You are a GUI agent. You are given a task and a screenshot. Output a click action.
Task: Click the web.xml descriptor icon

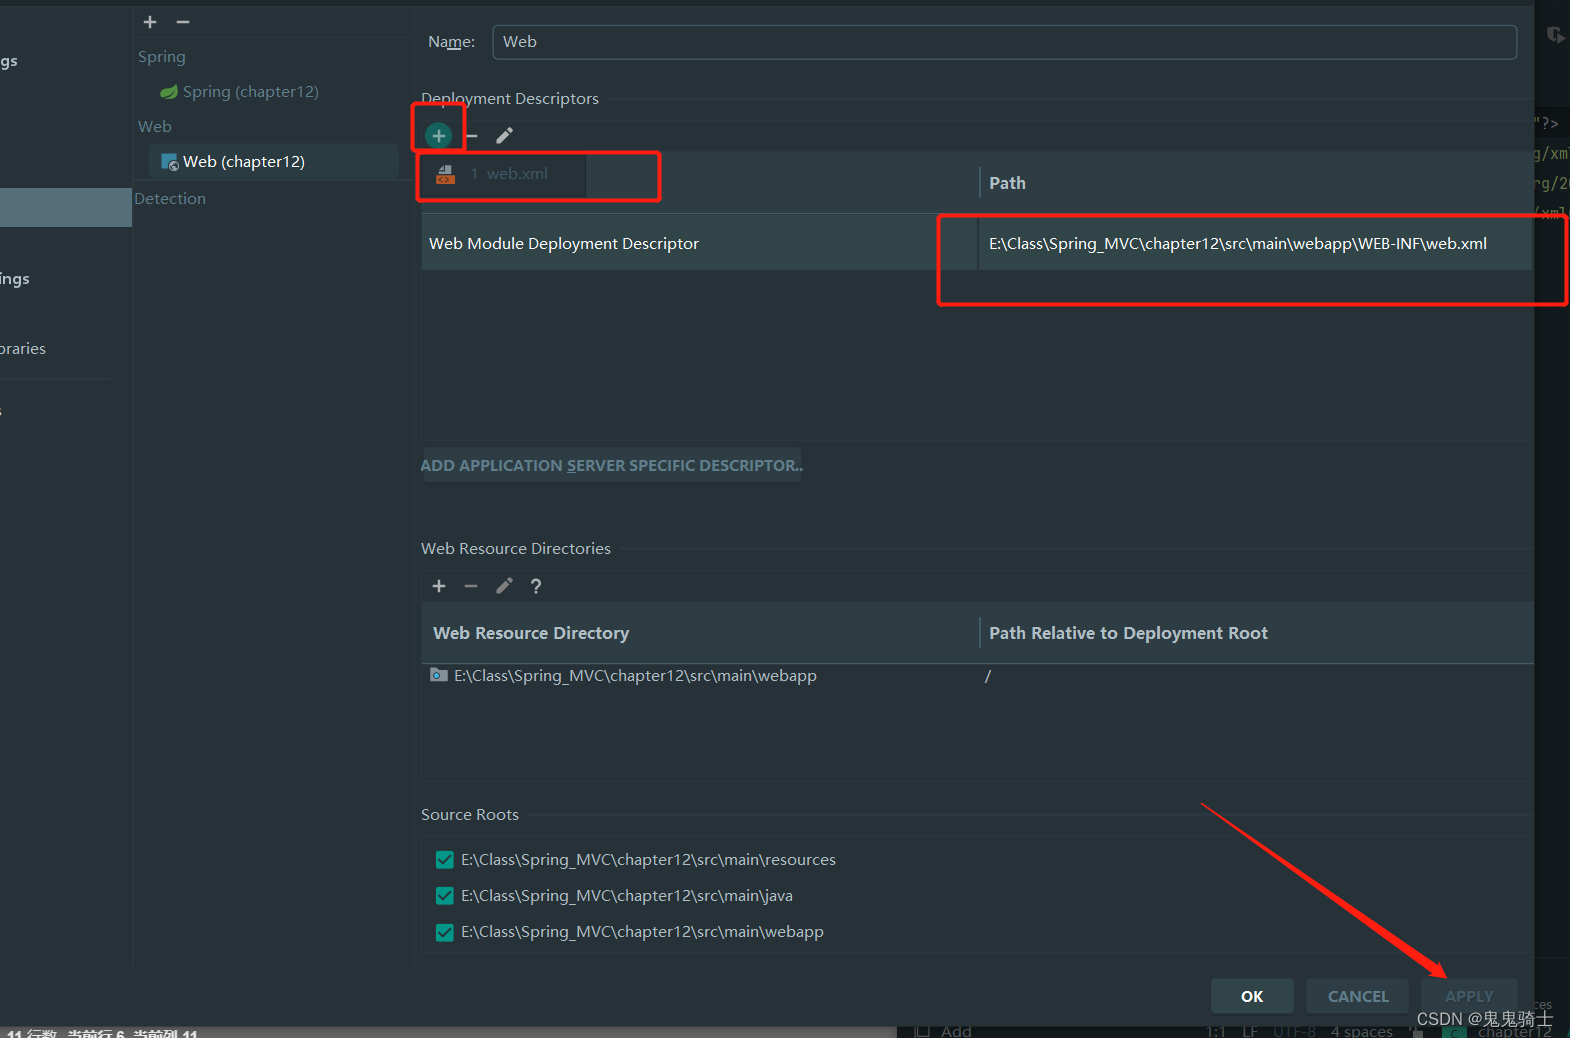coord(446,174)
